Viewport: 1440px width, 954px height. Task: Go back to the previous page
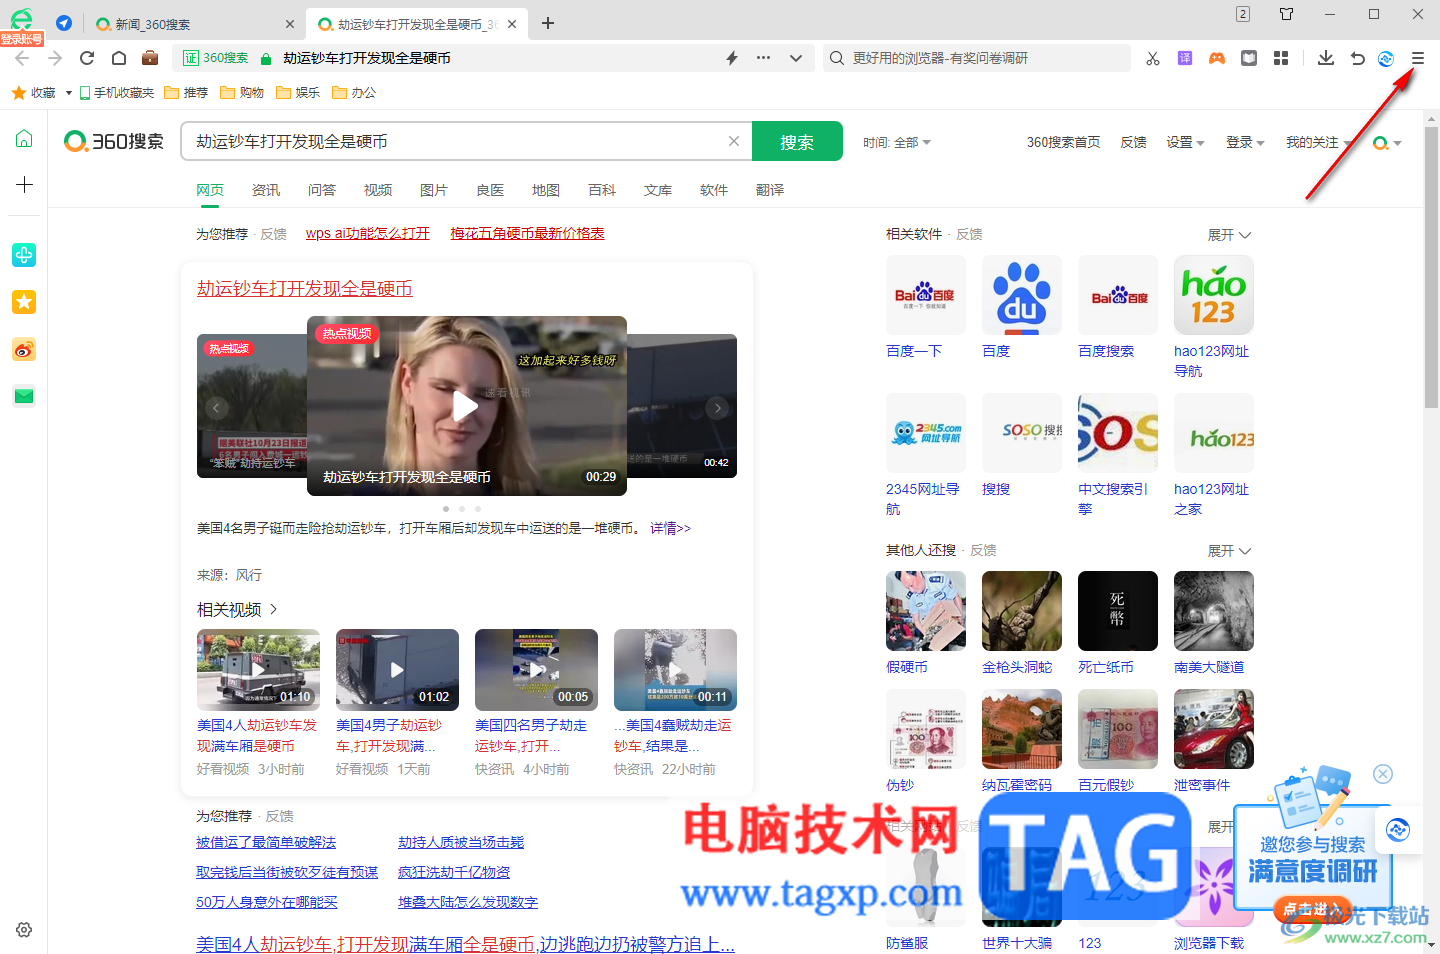[x=22, y=58]
